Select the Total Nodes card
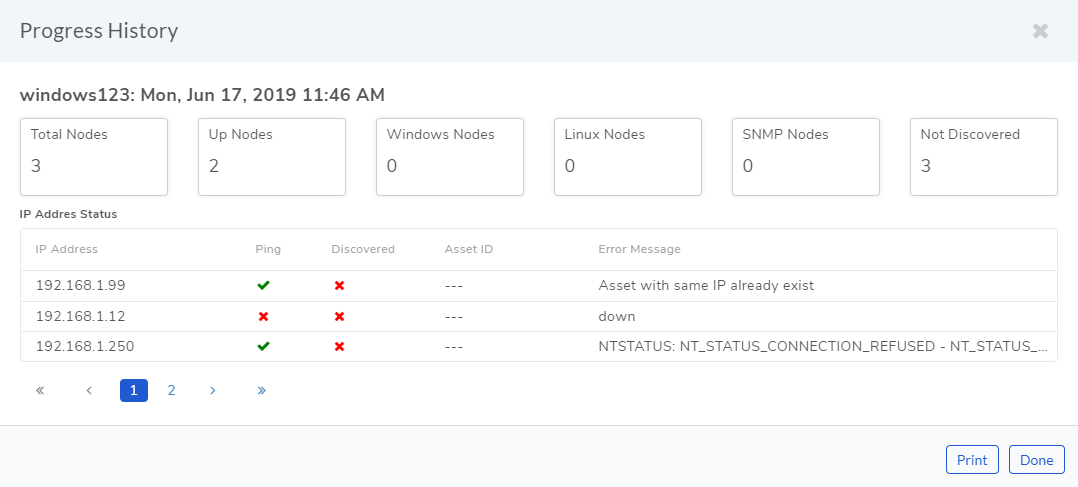 click(94, 157)
